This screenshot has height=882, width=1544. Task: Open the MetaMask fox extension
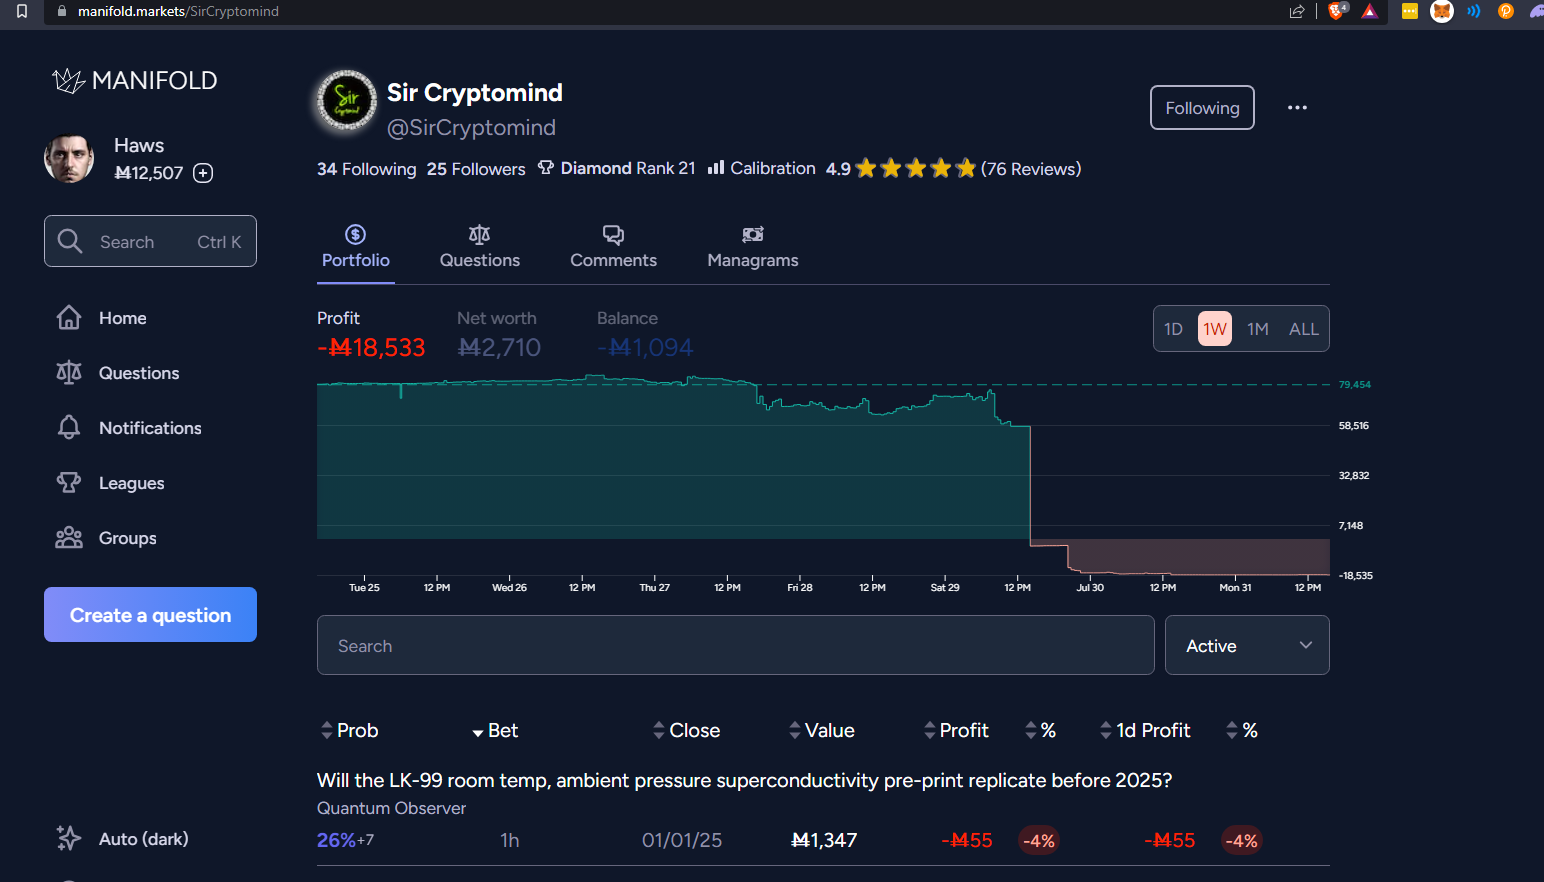pos(1442,11)
